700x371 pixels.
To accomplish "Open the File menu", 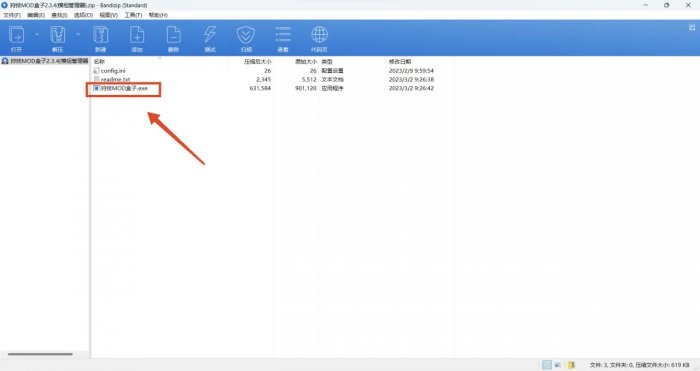I will click(12, 15).
